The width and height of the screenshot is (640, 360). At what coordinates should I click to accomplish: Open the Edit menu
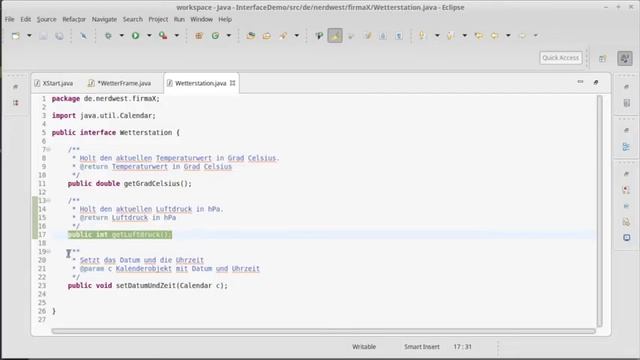point(26,19)
